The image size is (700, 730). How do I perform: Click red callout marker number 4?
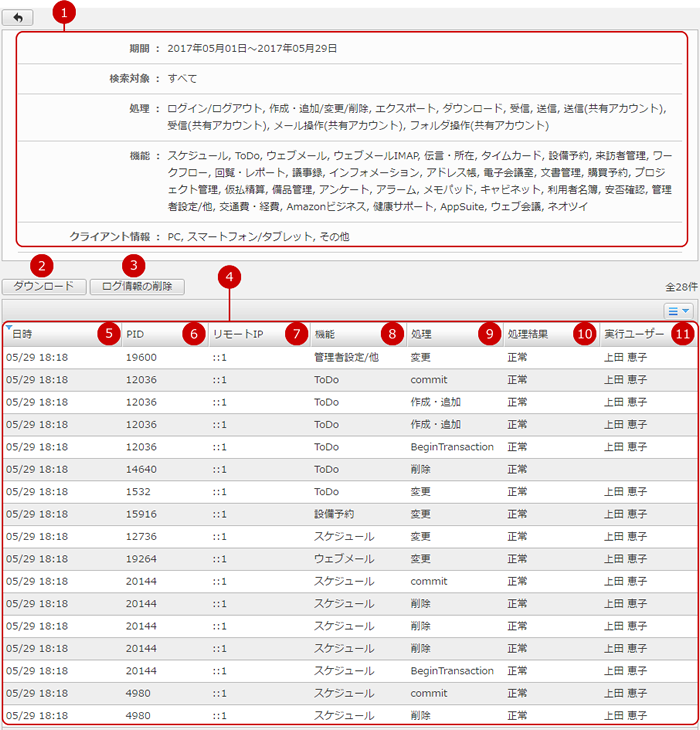pyautogui.click(x=231, y=275)
